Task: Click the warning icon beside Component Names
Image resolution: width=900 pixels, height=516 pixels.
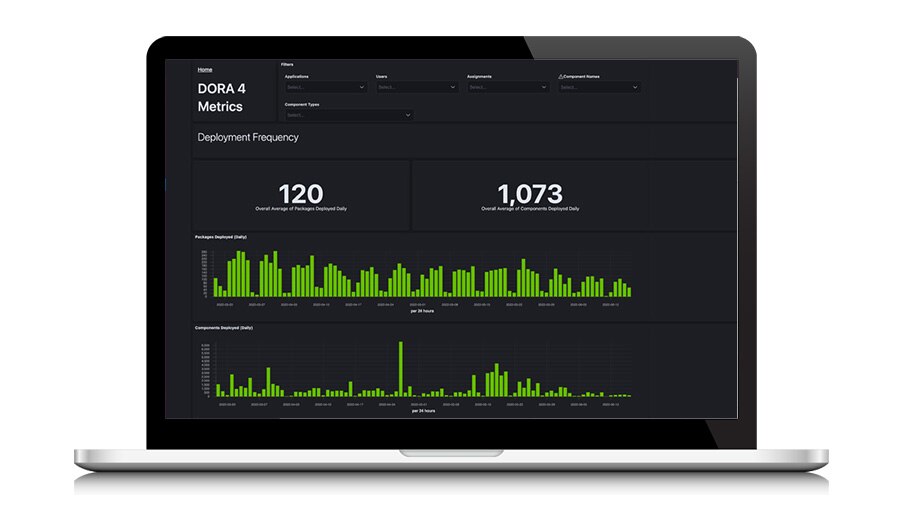Action: point(561,76)
